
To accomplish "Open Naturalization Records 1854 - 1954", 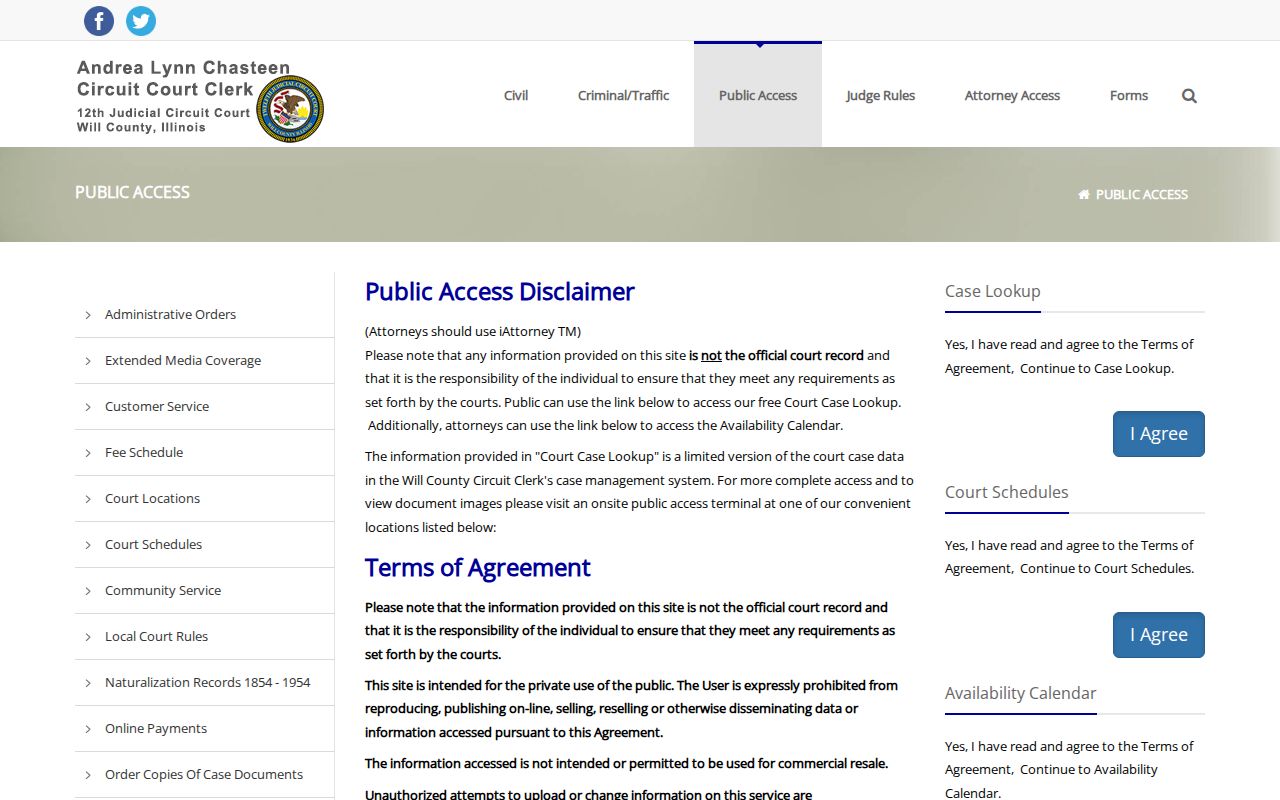I will pyautogui.click(x=208, y=682).
